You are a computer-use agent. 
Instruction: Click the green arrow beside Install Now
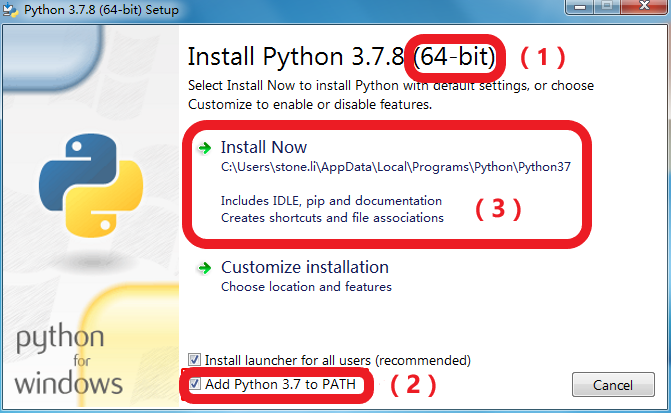pyautogui.click(x=205, y=148)
